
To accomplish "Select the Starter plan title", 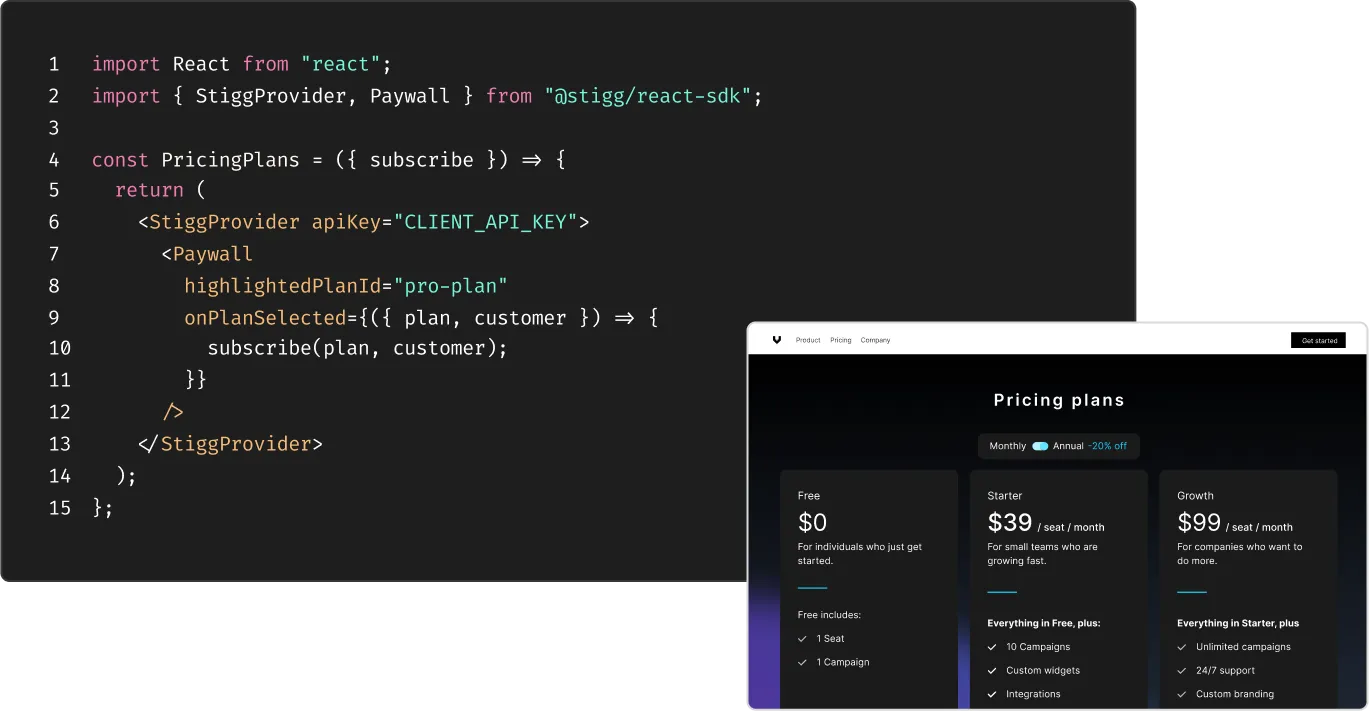I will (x=1005, y=496).
